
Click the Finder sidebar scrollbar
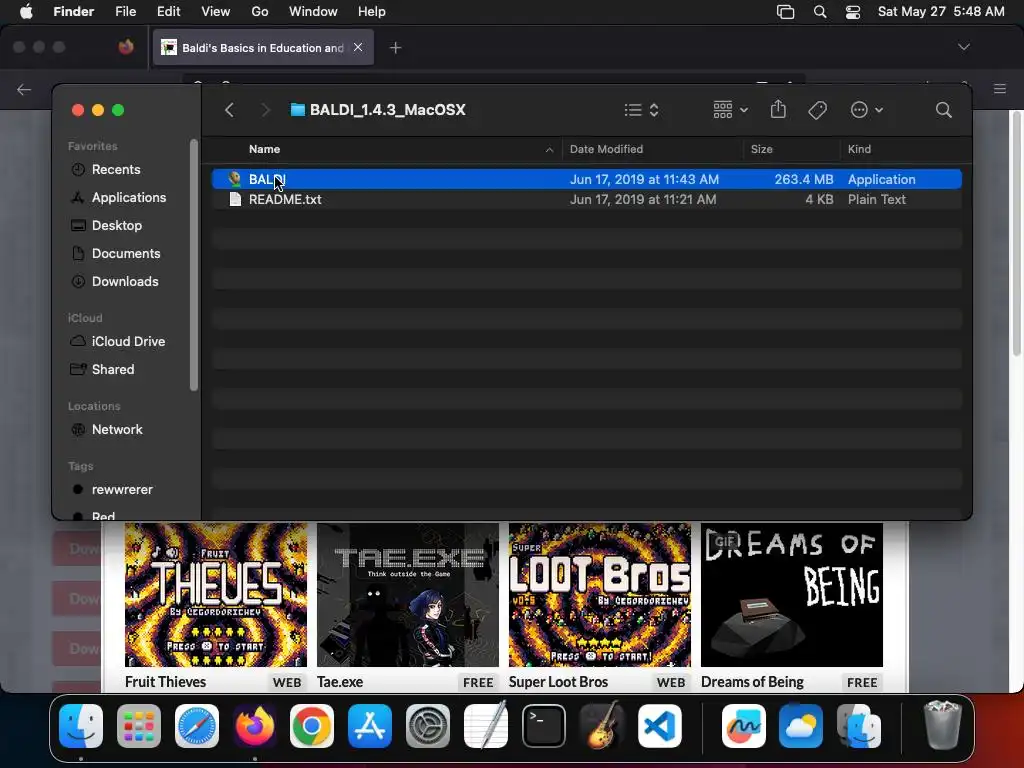[x=193, y=264]
